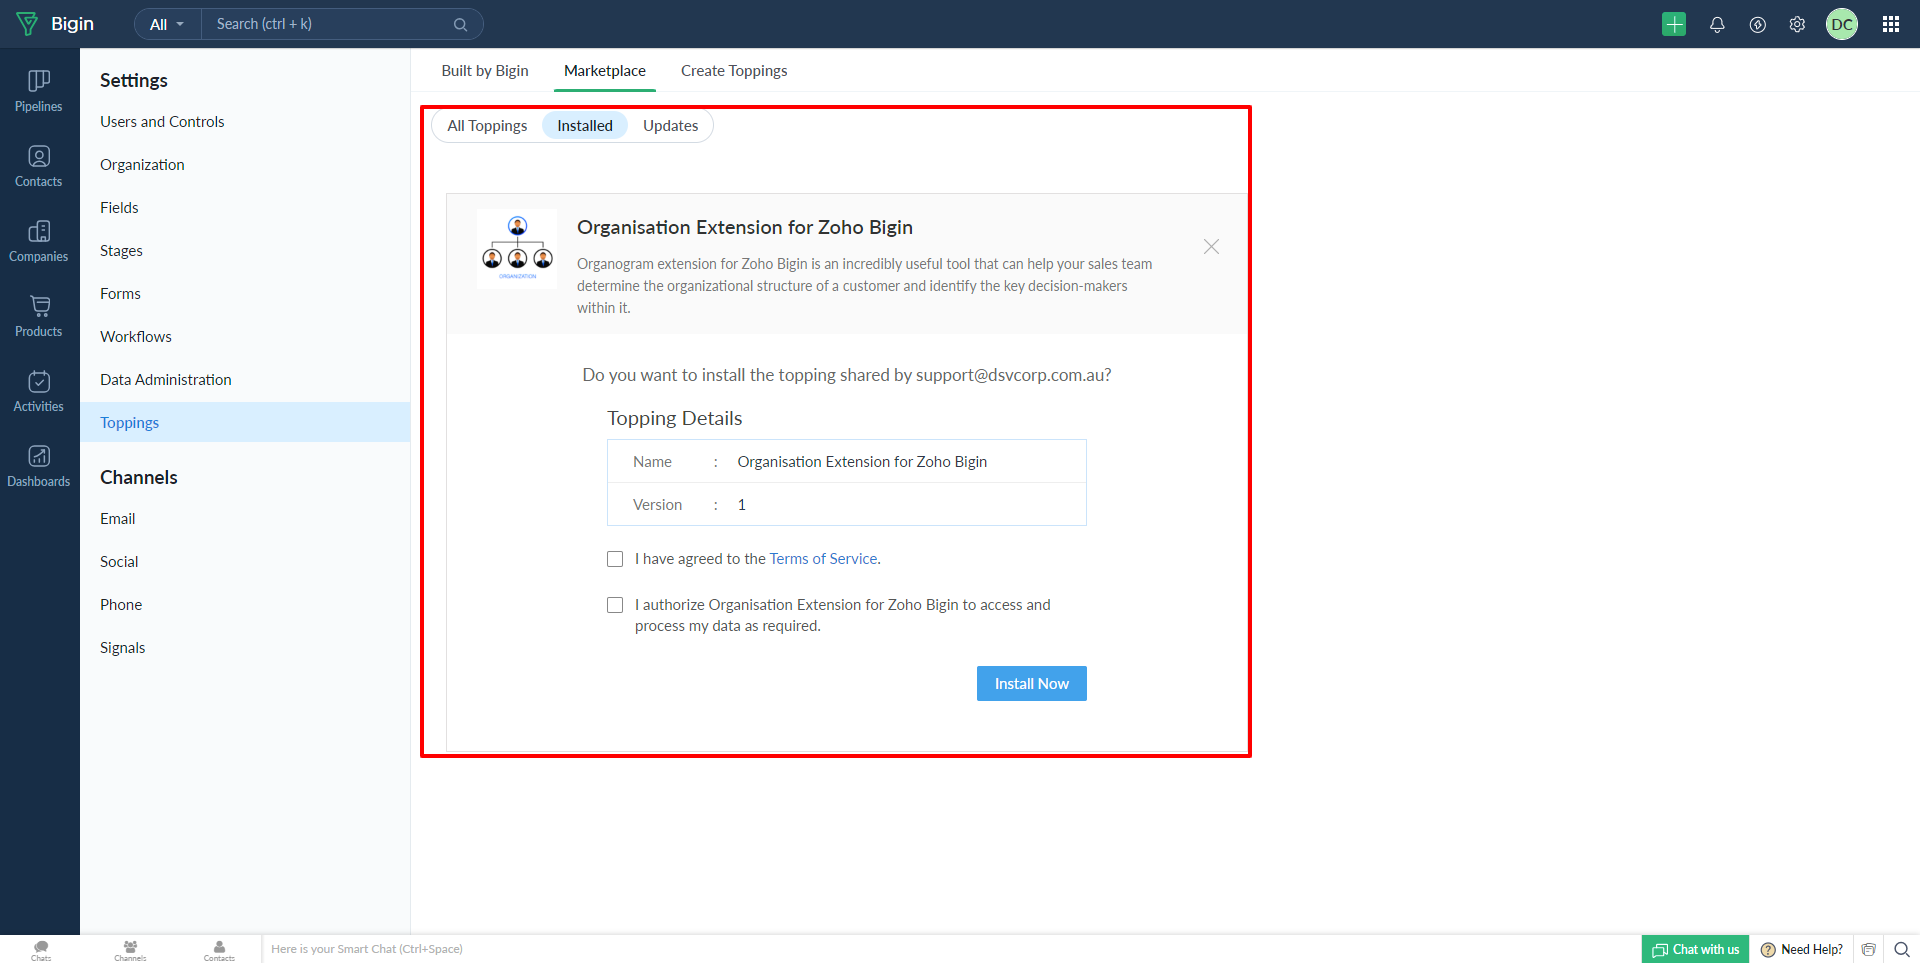Viewport: 1920px width, 963px height.
Task: Open Chats in bottom bar
Action: coord(41,950)
